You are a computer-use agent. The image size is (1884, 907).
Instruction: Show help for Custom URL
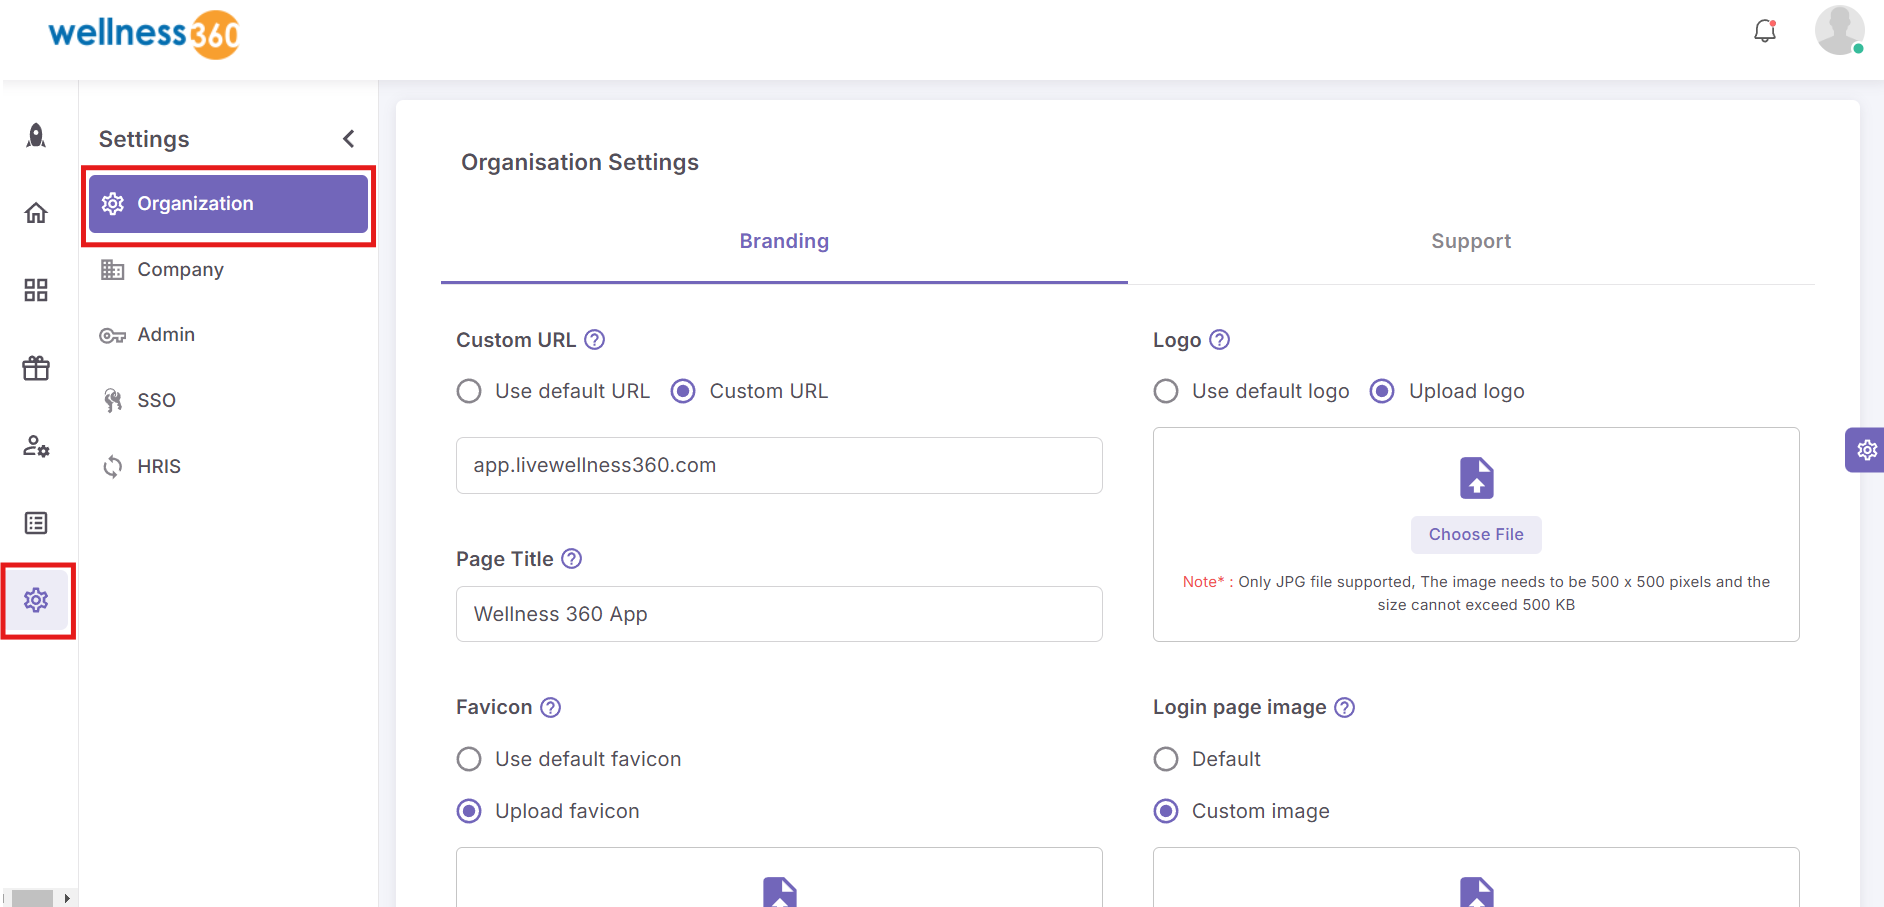pyautogui.click(x=594, y=340)
